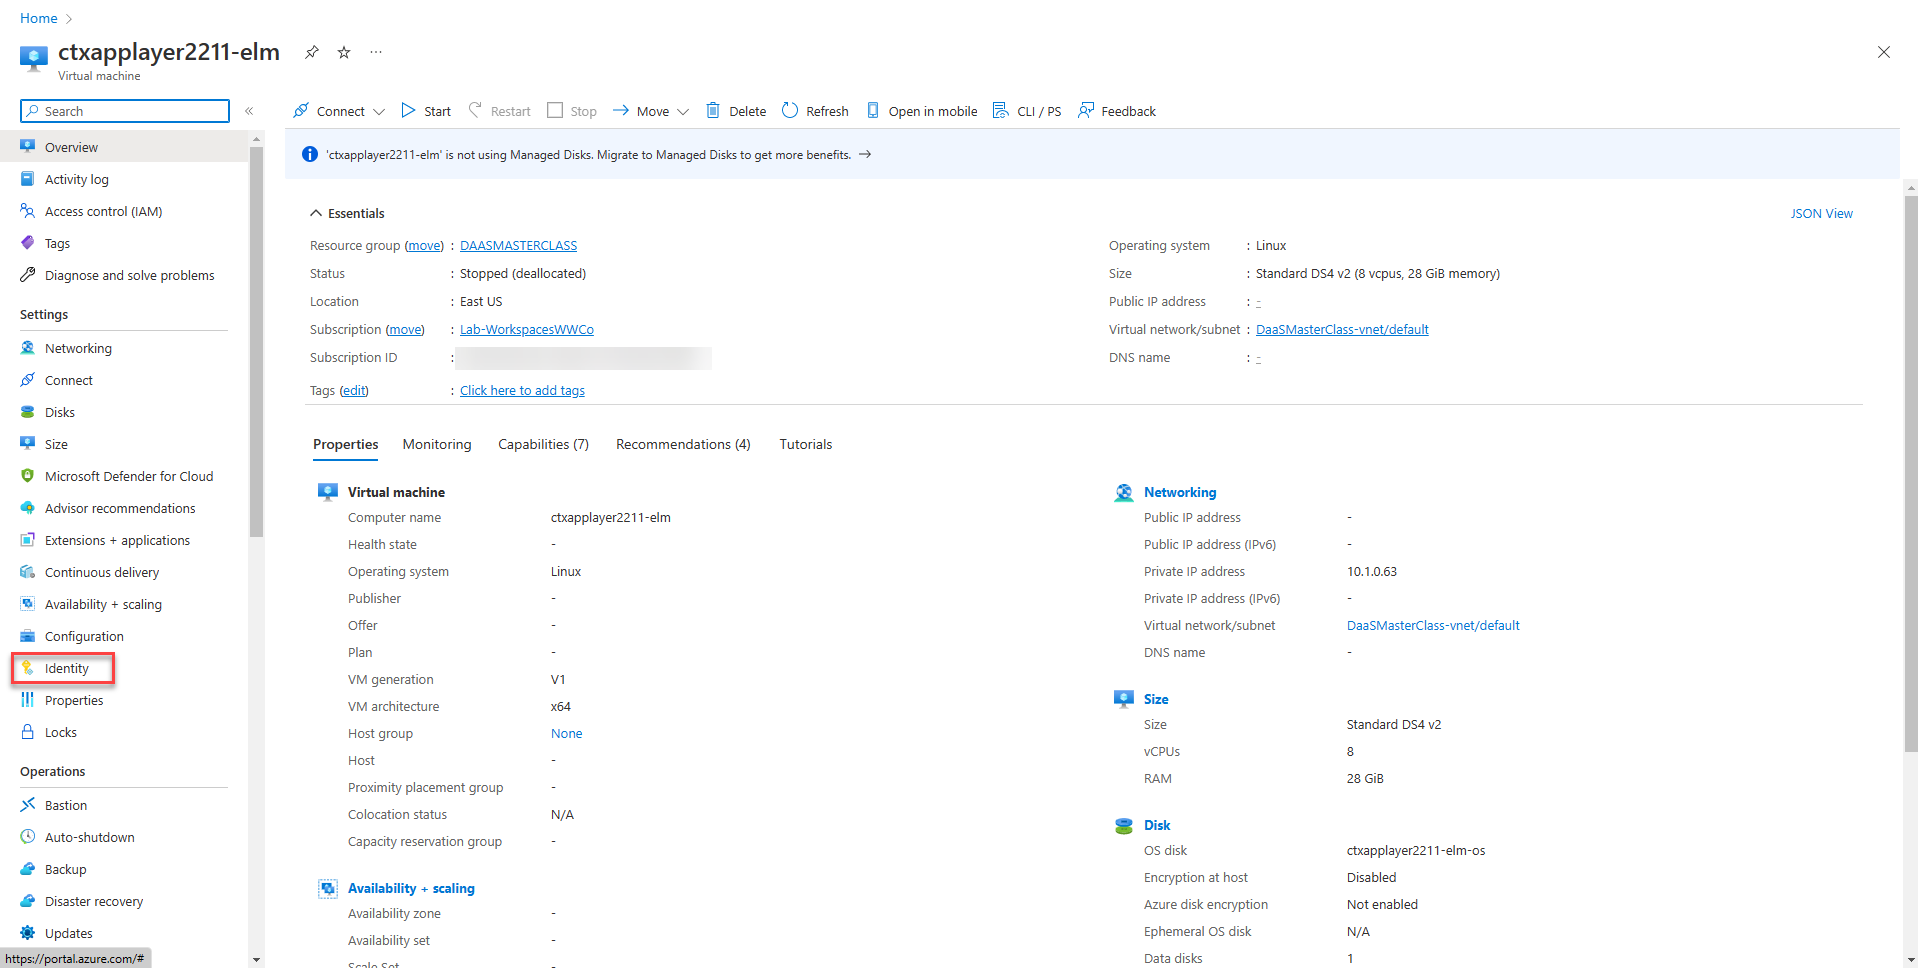Open the more options ellipsis menu
The image size is (1918, 968).
(x=376, y=52)
